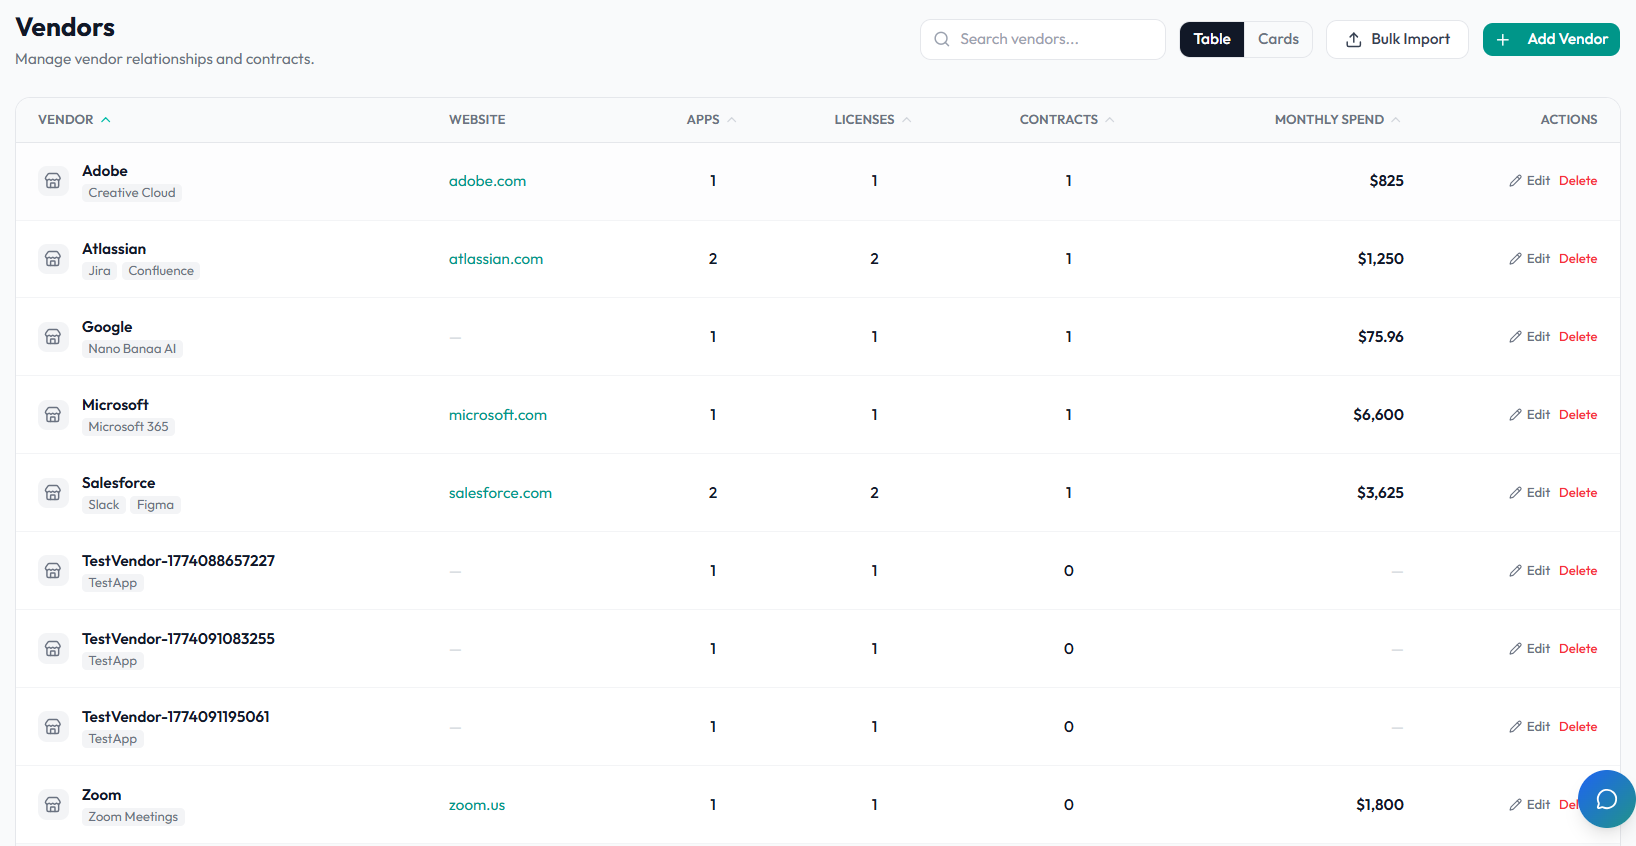Image resolution: width=1636 pixels, height=846 pixels.
Task: Click the Zoom vendor store icon
Action: click(53, 805)
